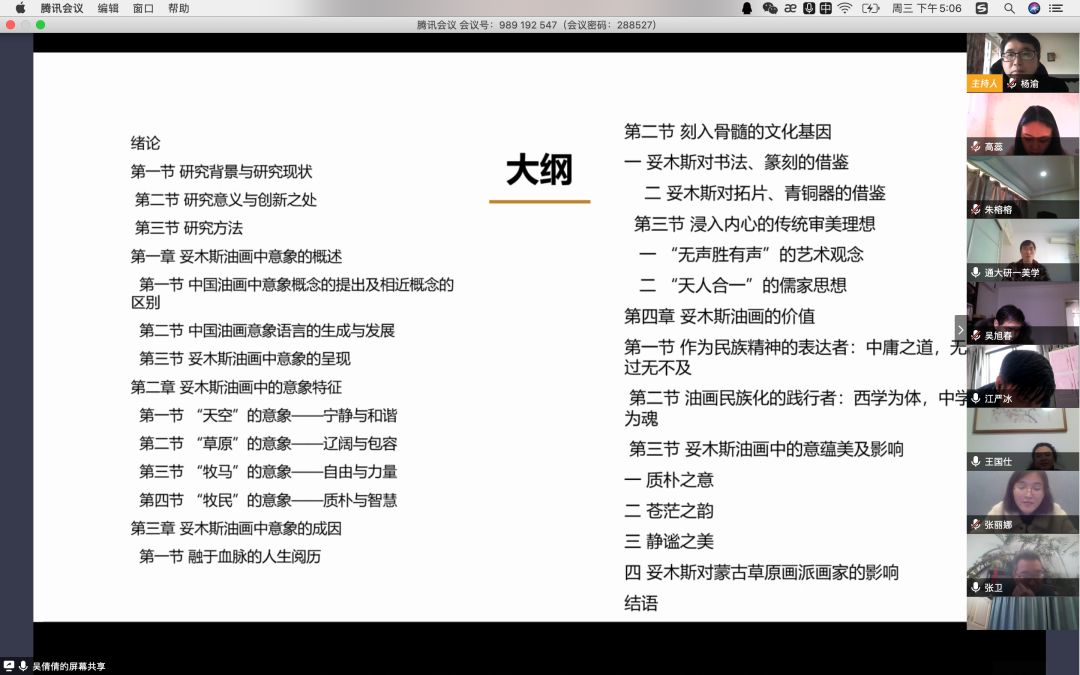Viewport: 1080px width, 675px height.
Task: Select 杨渝 host video thumbnail
Action: (x=1022, y=62)
